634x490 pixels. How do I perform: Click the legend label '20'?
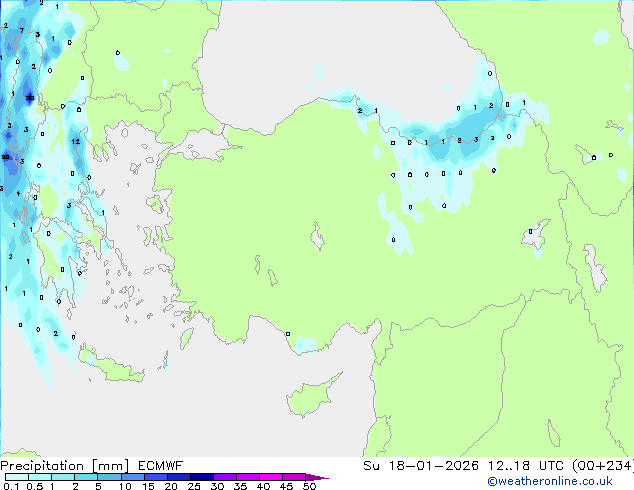pos(171,486)
